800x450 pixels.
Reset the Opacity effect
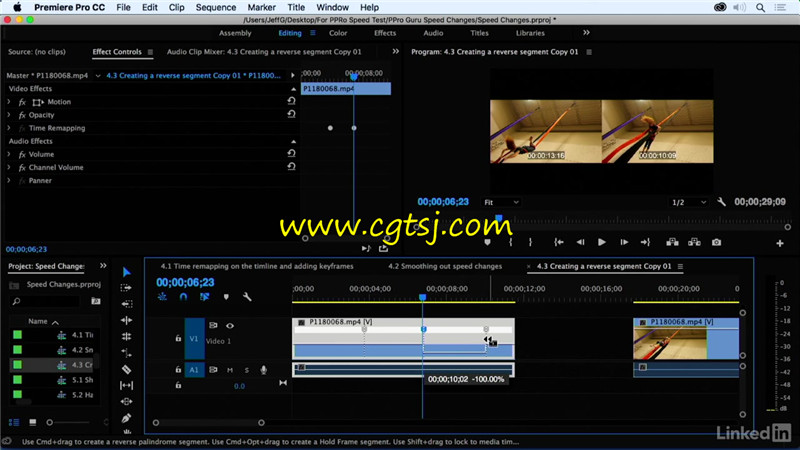[291, 114]
